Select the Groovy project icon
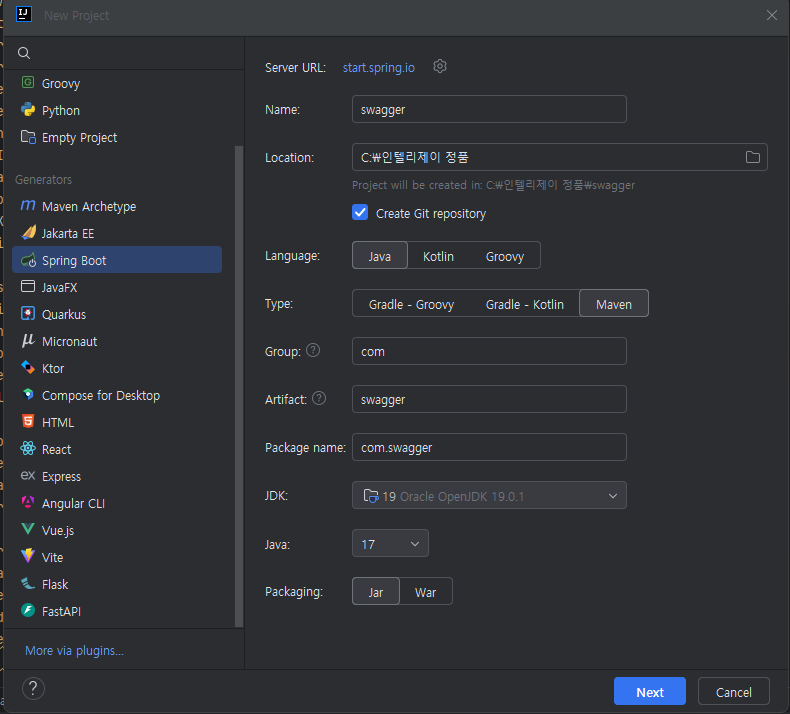The width and height of the screenshot is (790, 714). pyautogui.click(x=28, y=83)
